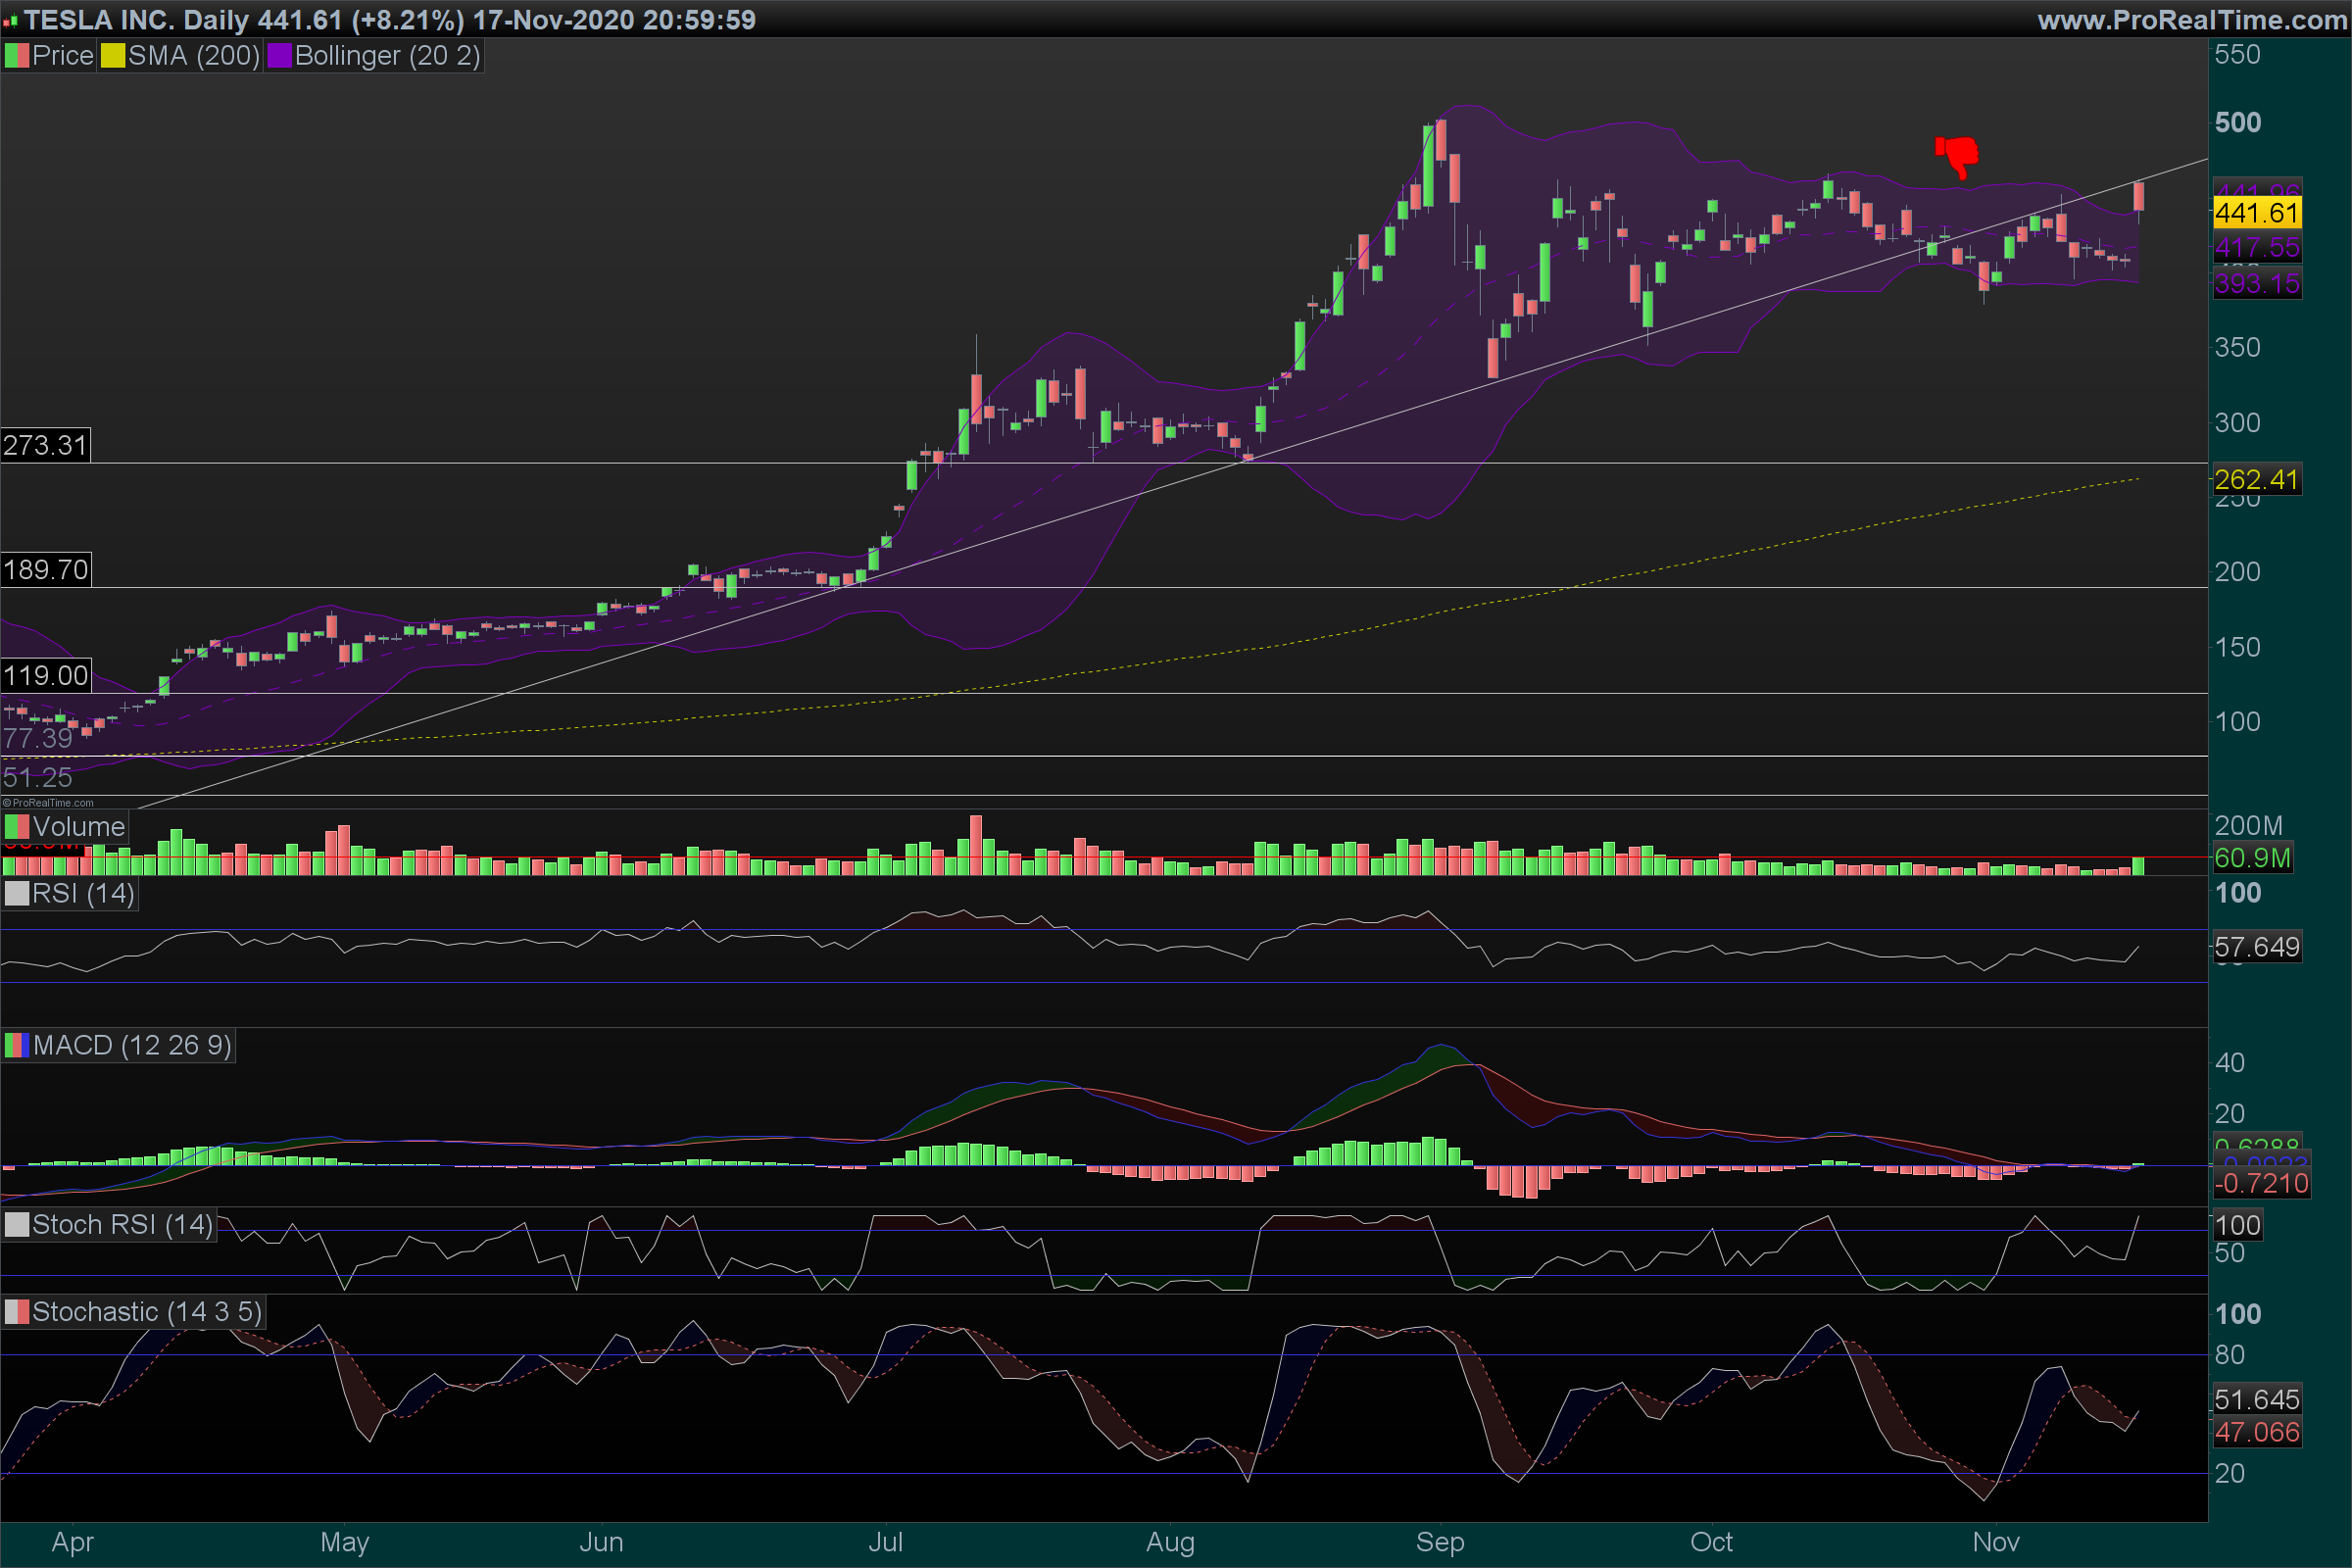Click the Price legend color icon

coord(17,56)
